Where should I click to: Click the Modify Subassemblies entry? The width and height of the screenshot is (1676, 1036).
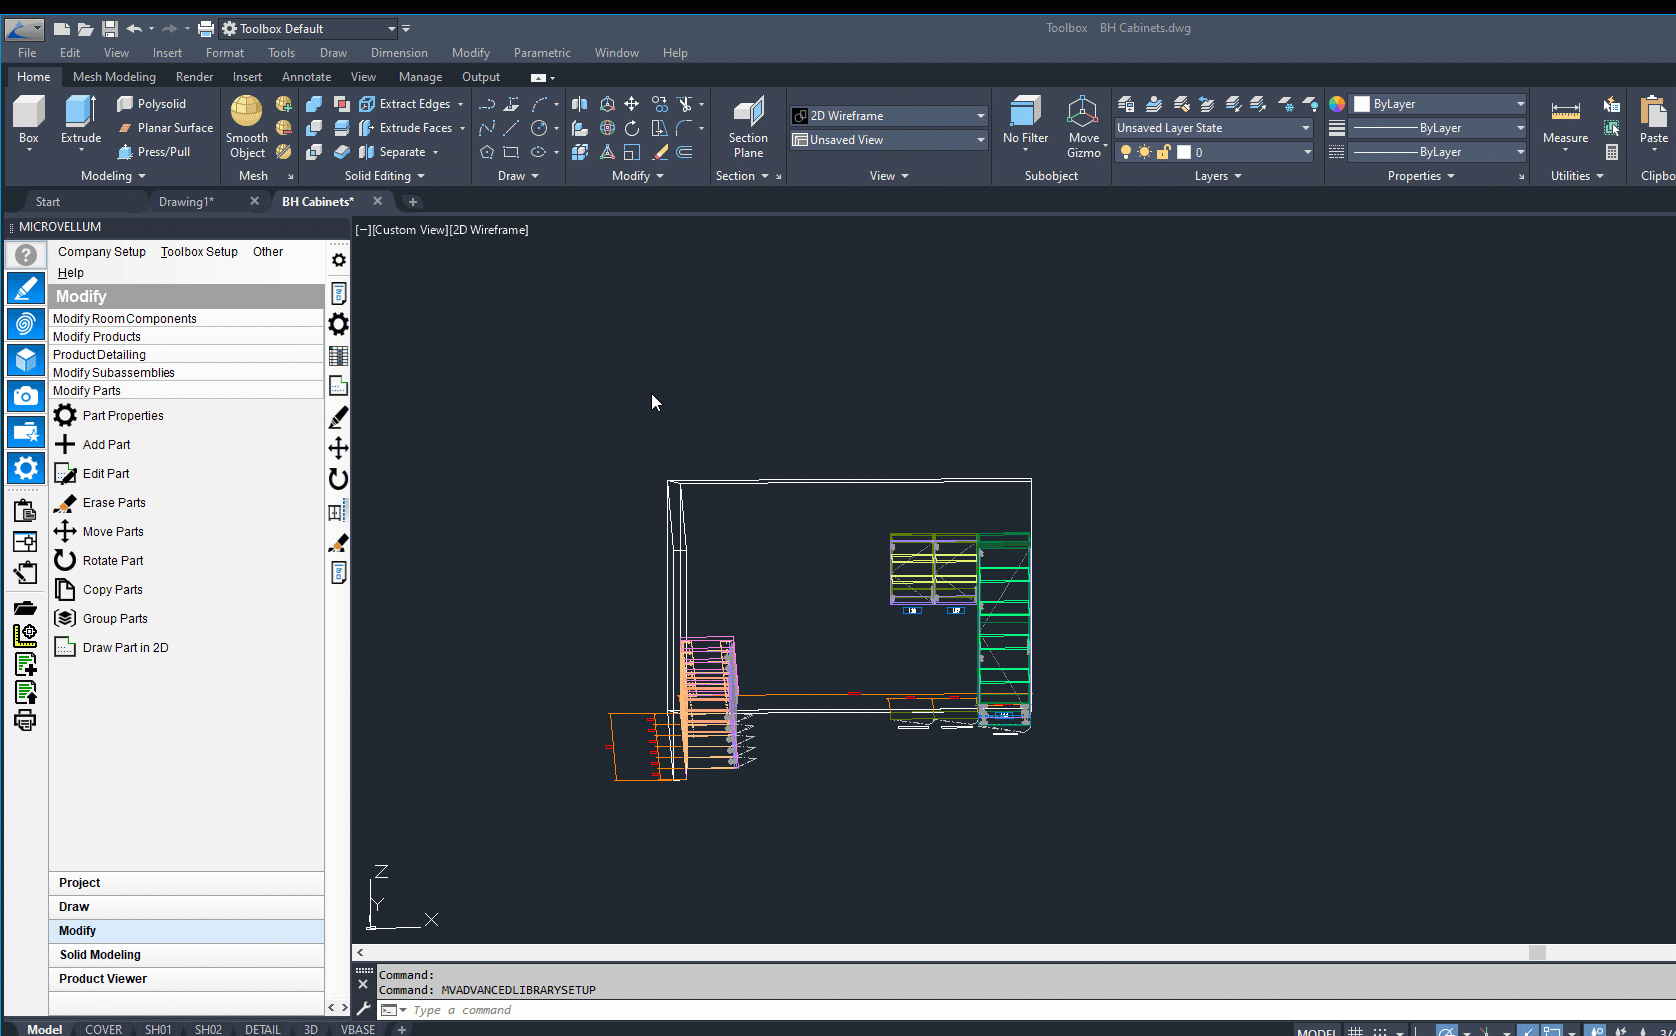pos(114,373)
